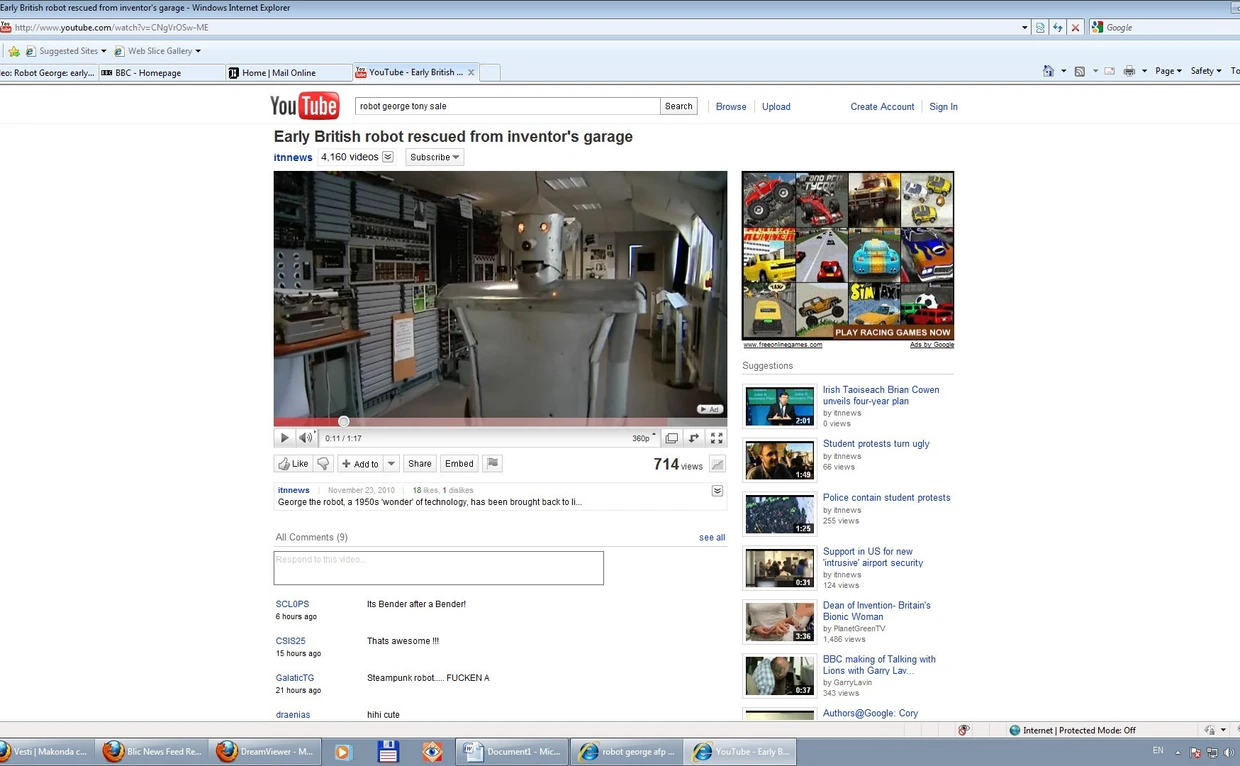Click the Embed button
Screen dimensions: 1240x766
click(459, 464)
